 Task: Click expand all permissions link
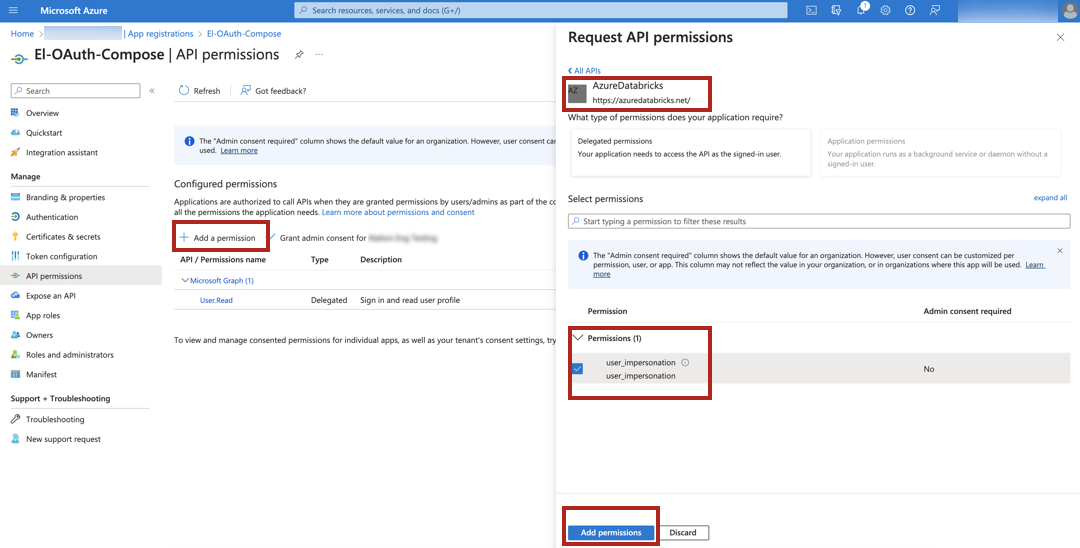click(1050, 198)
